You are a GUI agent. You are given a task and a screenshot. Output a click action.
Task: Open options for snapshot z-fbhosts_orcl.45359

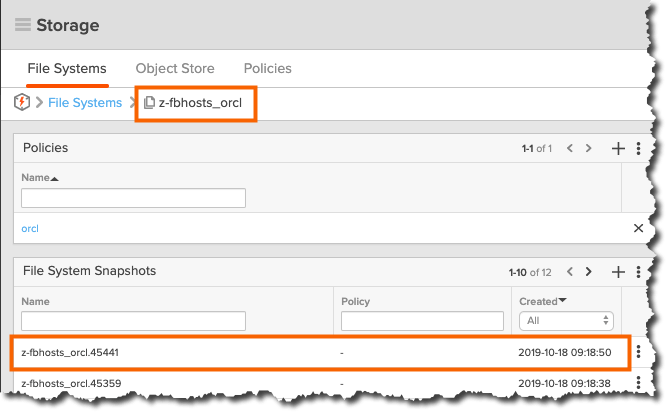tap(638, 383)
